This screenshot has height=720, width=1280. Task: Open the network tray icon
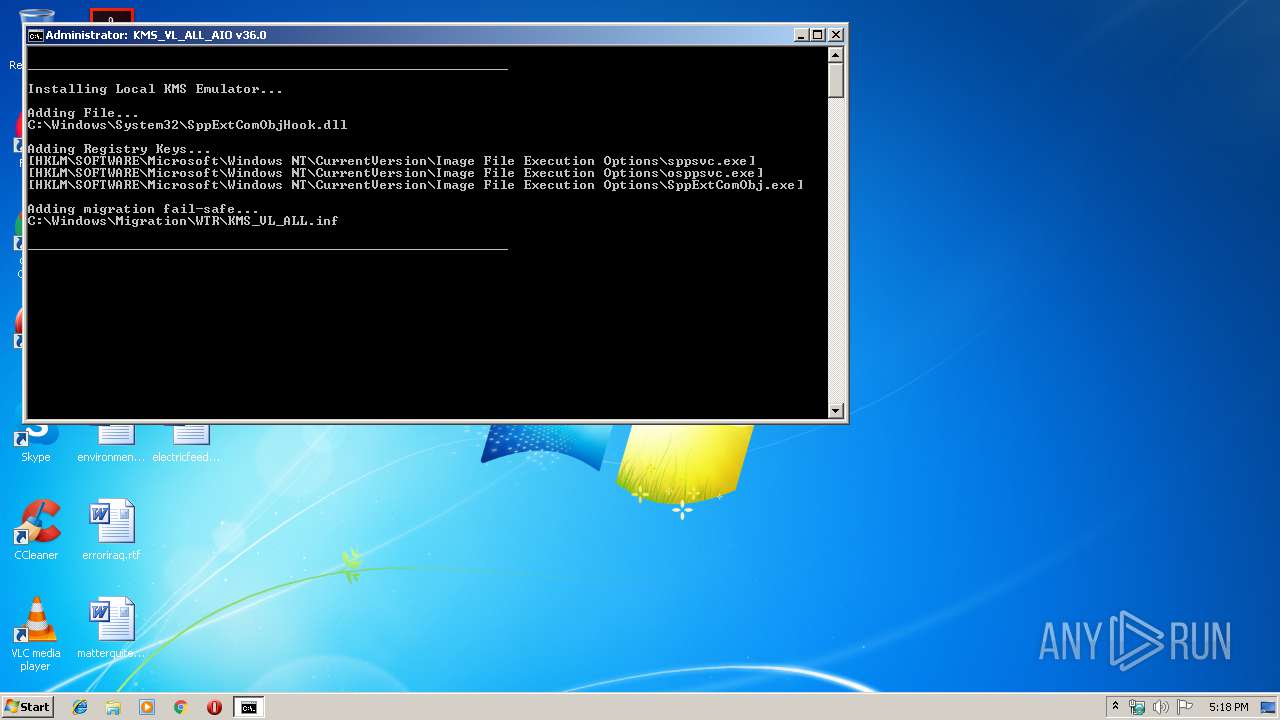[x=1137, y=707]
